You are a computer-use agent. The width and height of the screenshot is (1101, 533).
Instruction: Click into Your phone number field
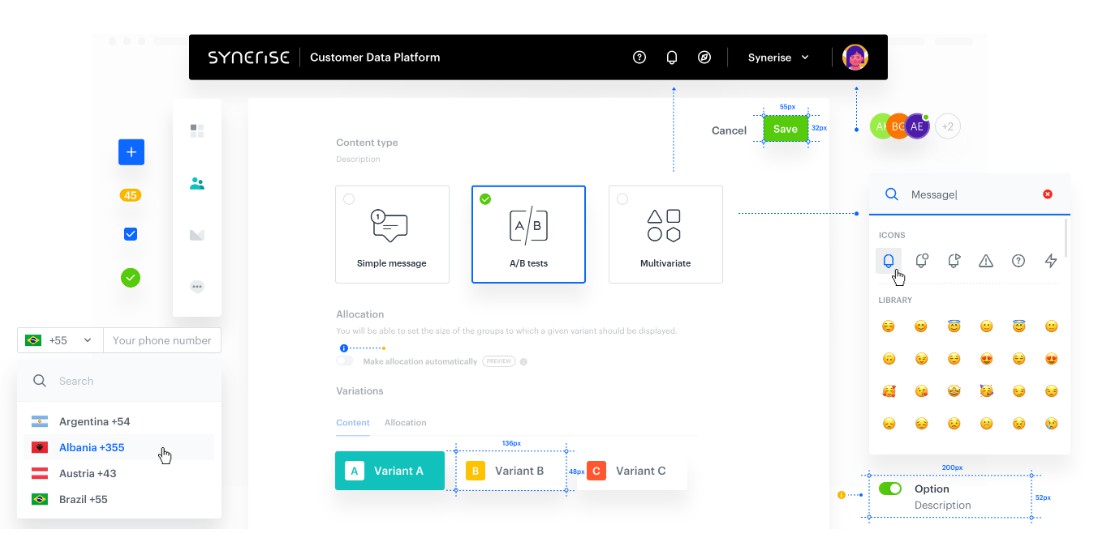pos(162,340)
